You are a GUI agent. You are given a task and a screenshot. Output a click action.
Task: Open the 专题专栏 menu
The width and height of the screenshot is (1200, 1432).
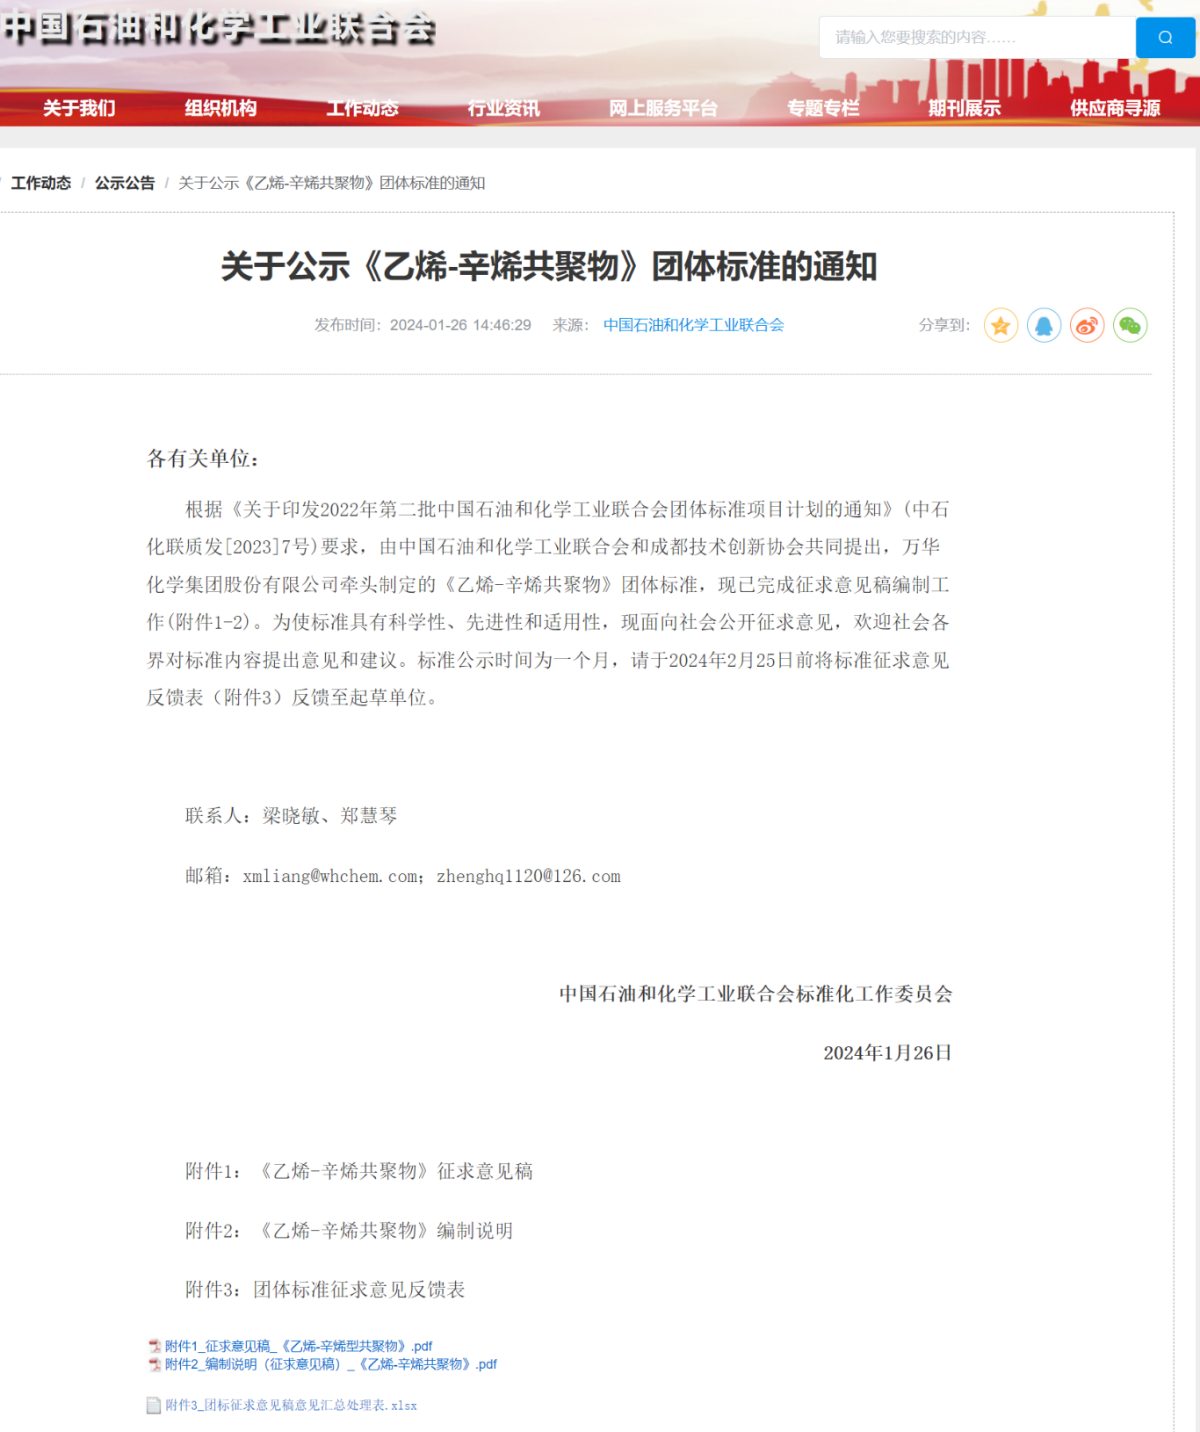[823, 108]
